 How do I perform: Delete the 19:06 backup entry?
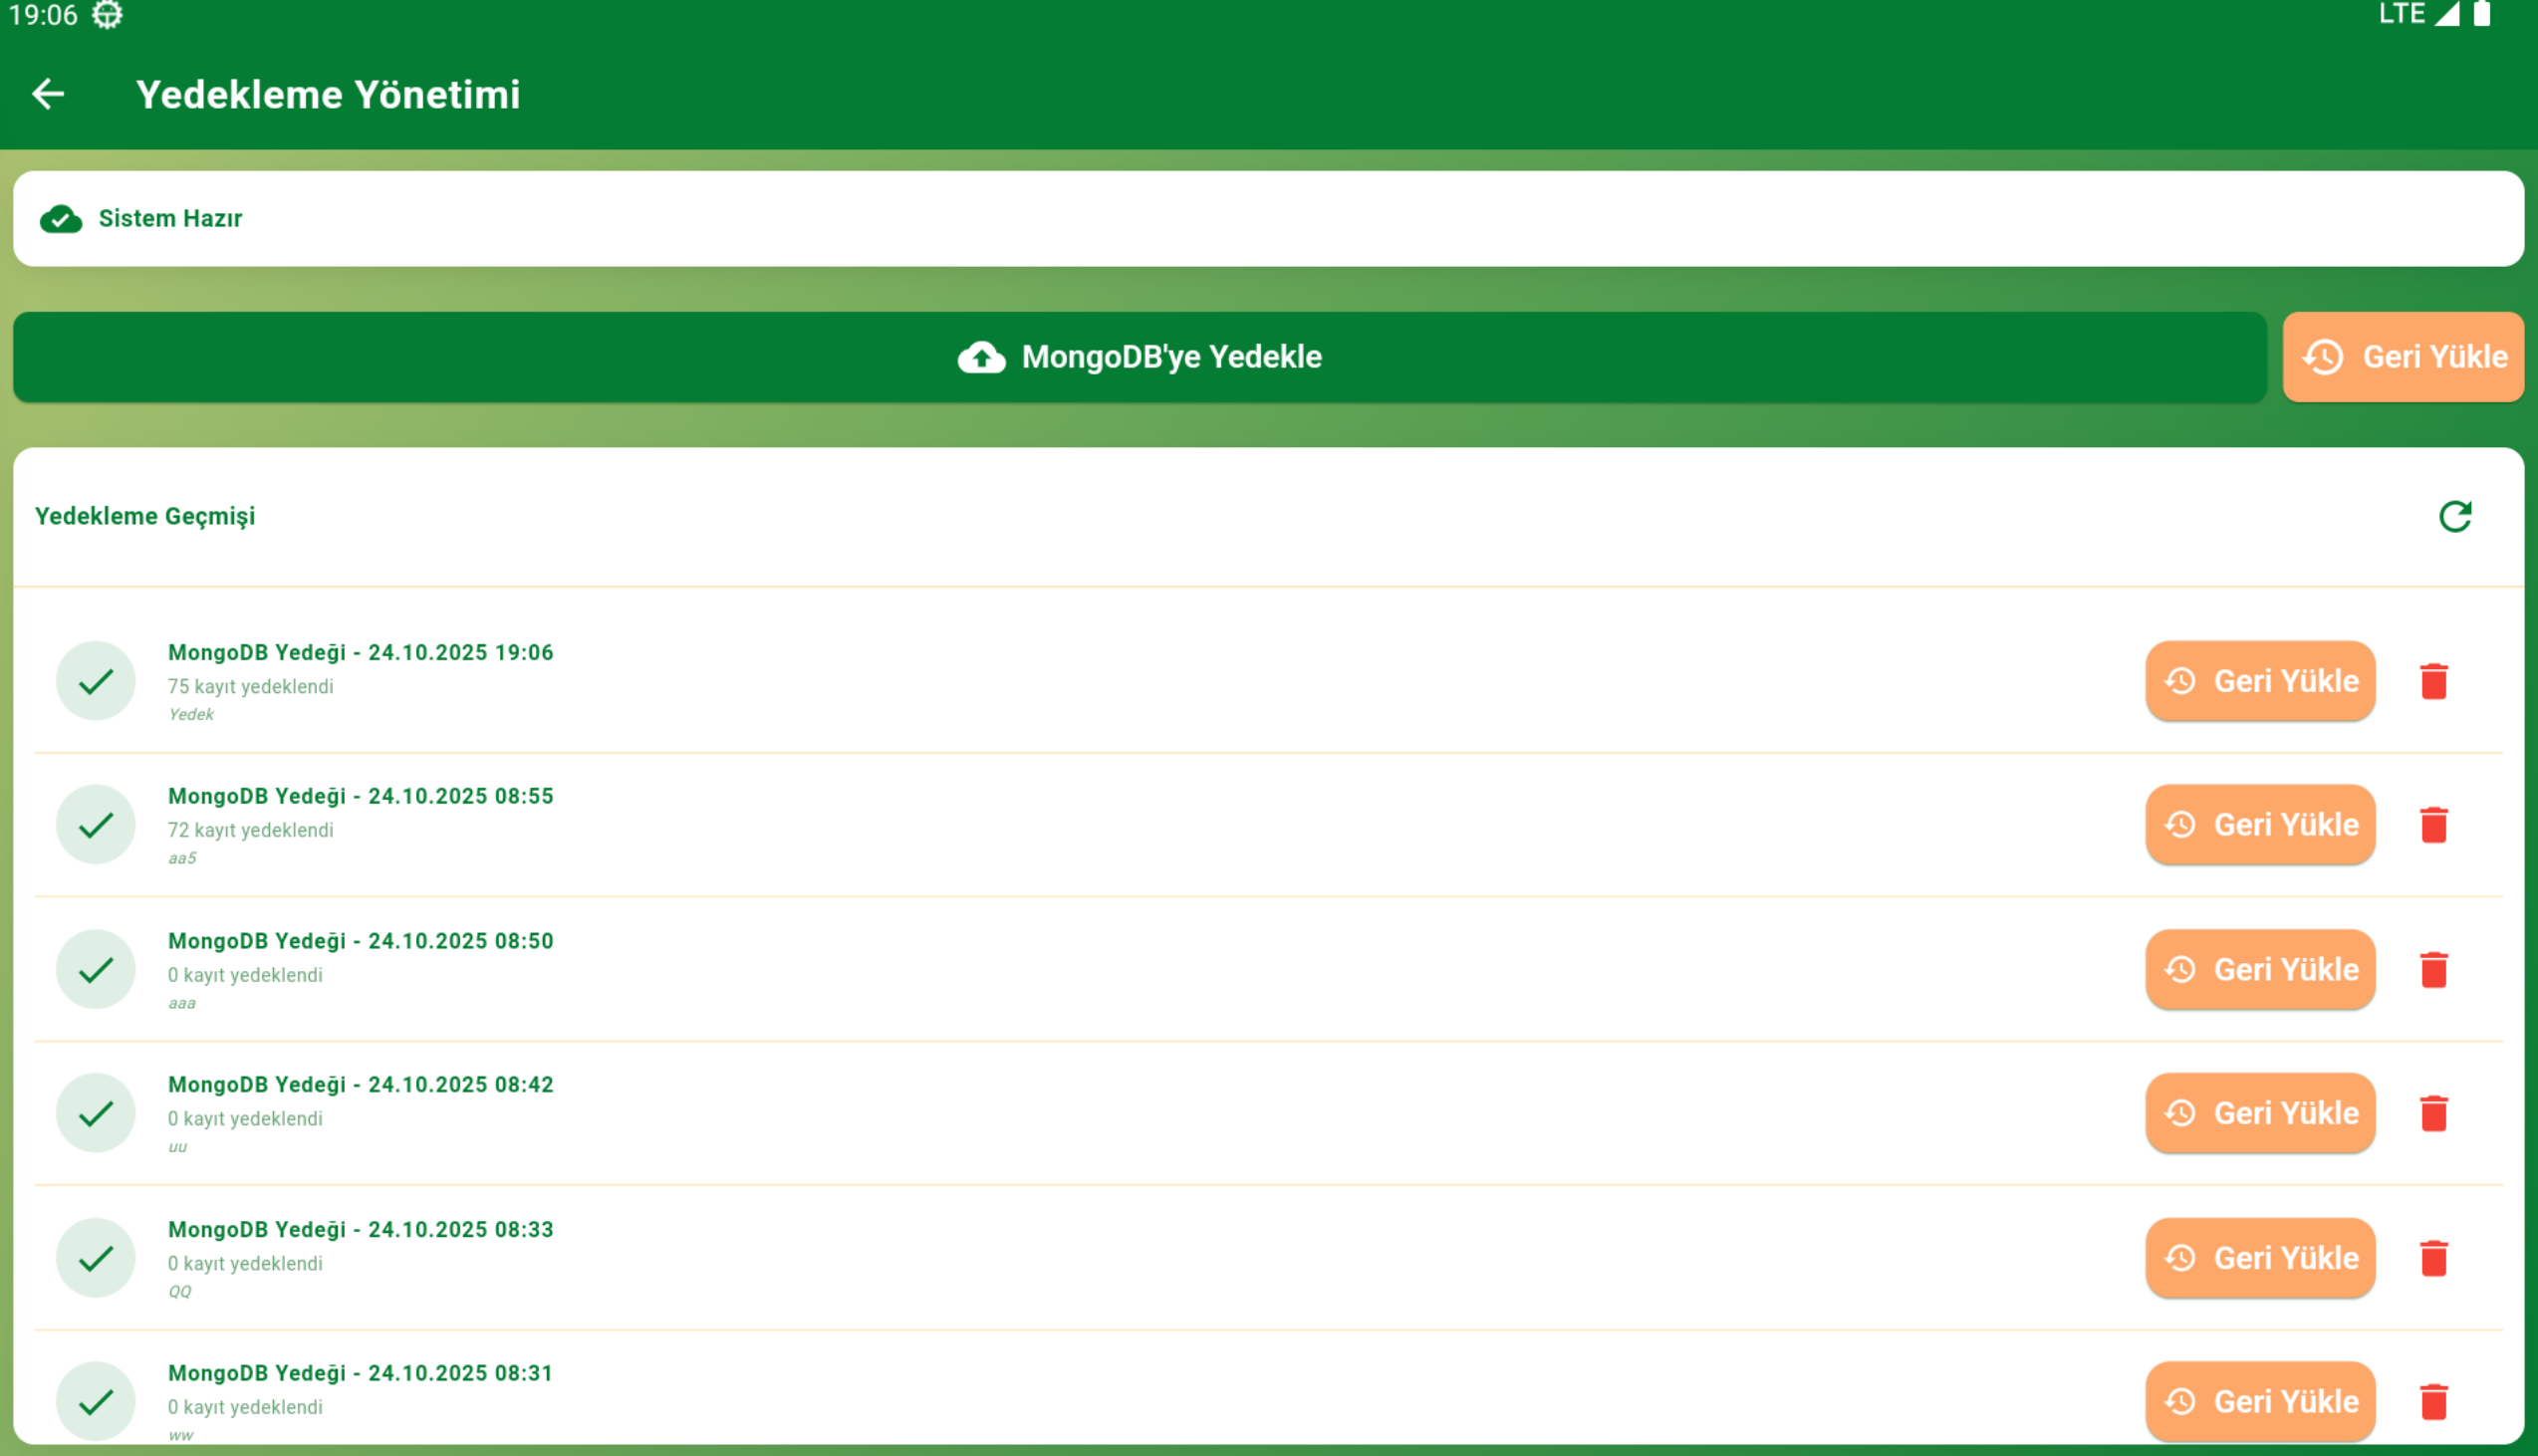click(x=2433, y=681)
